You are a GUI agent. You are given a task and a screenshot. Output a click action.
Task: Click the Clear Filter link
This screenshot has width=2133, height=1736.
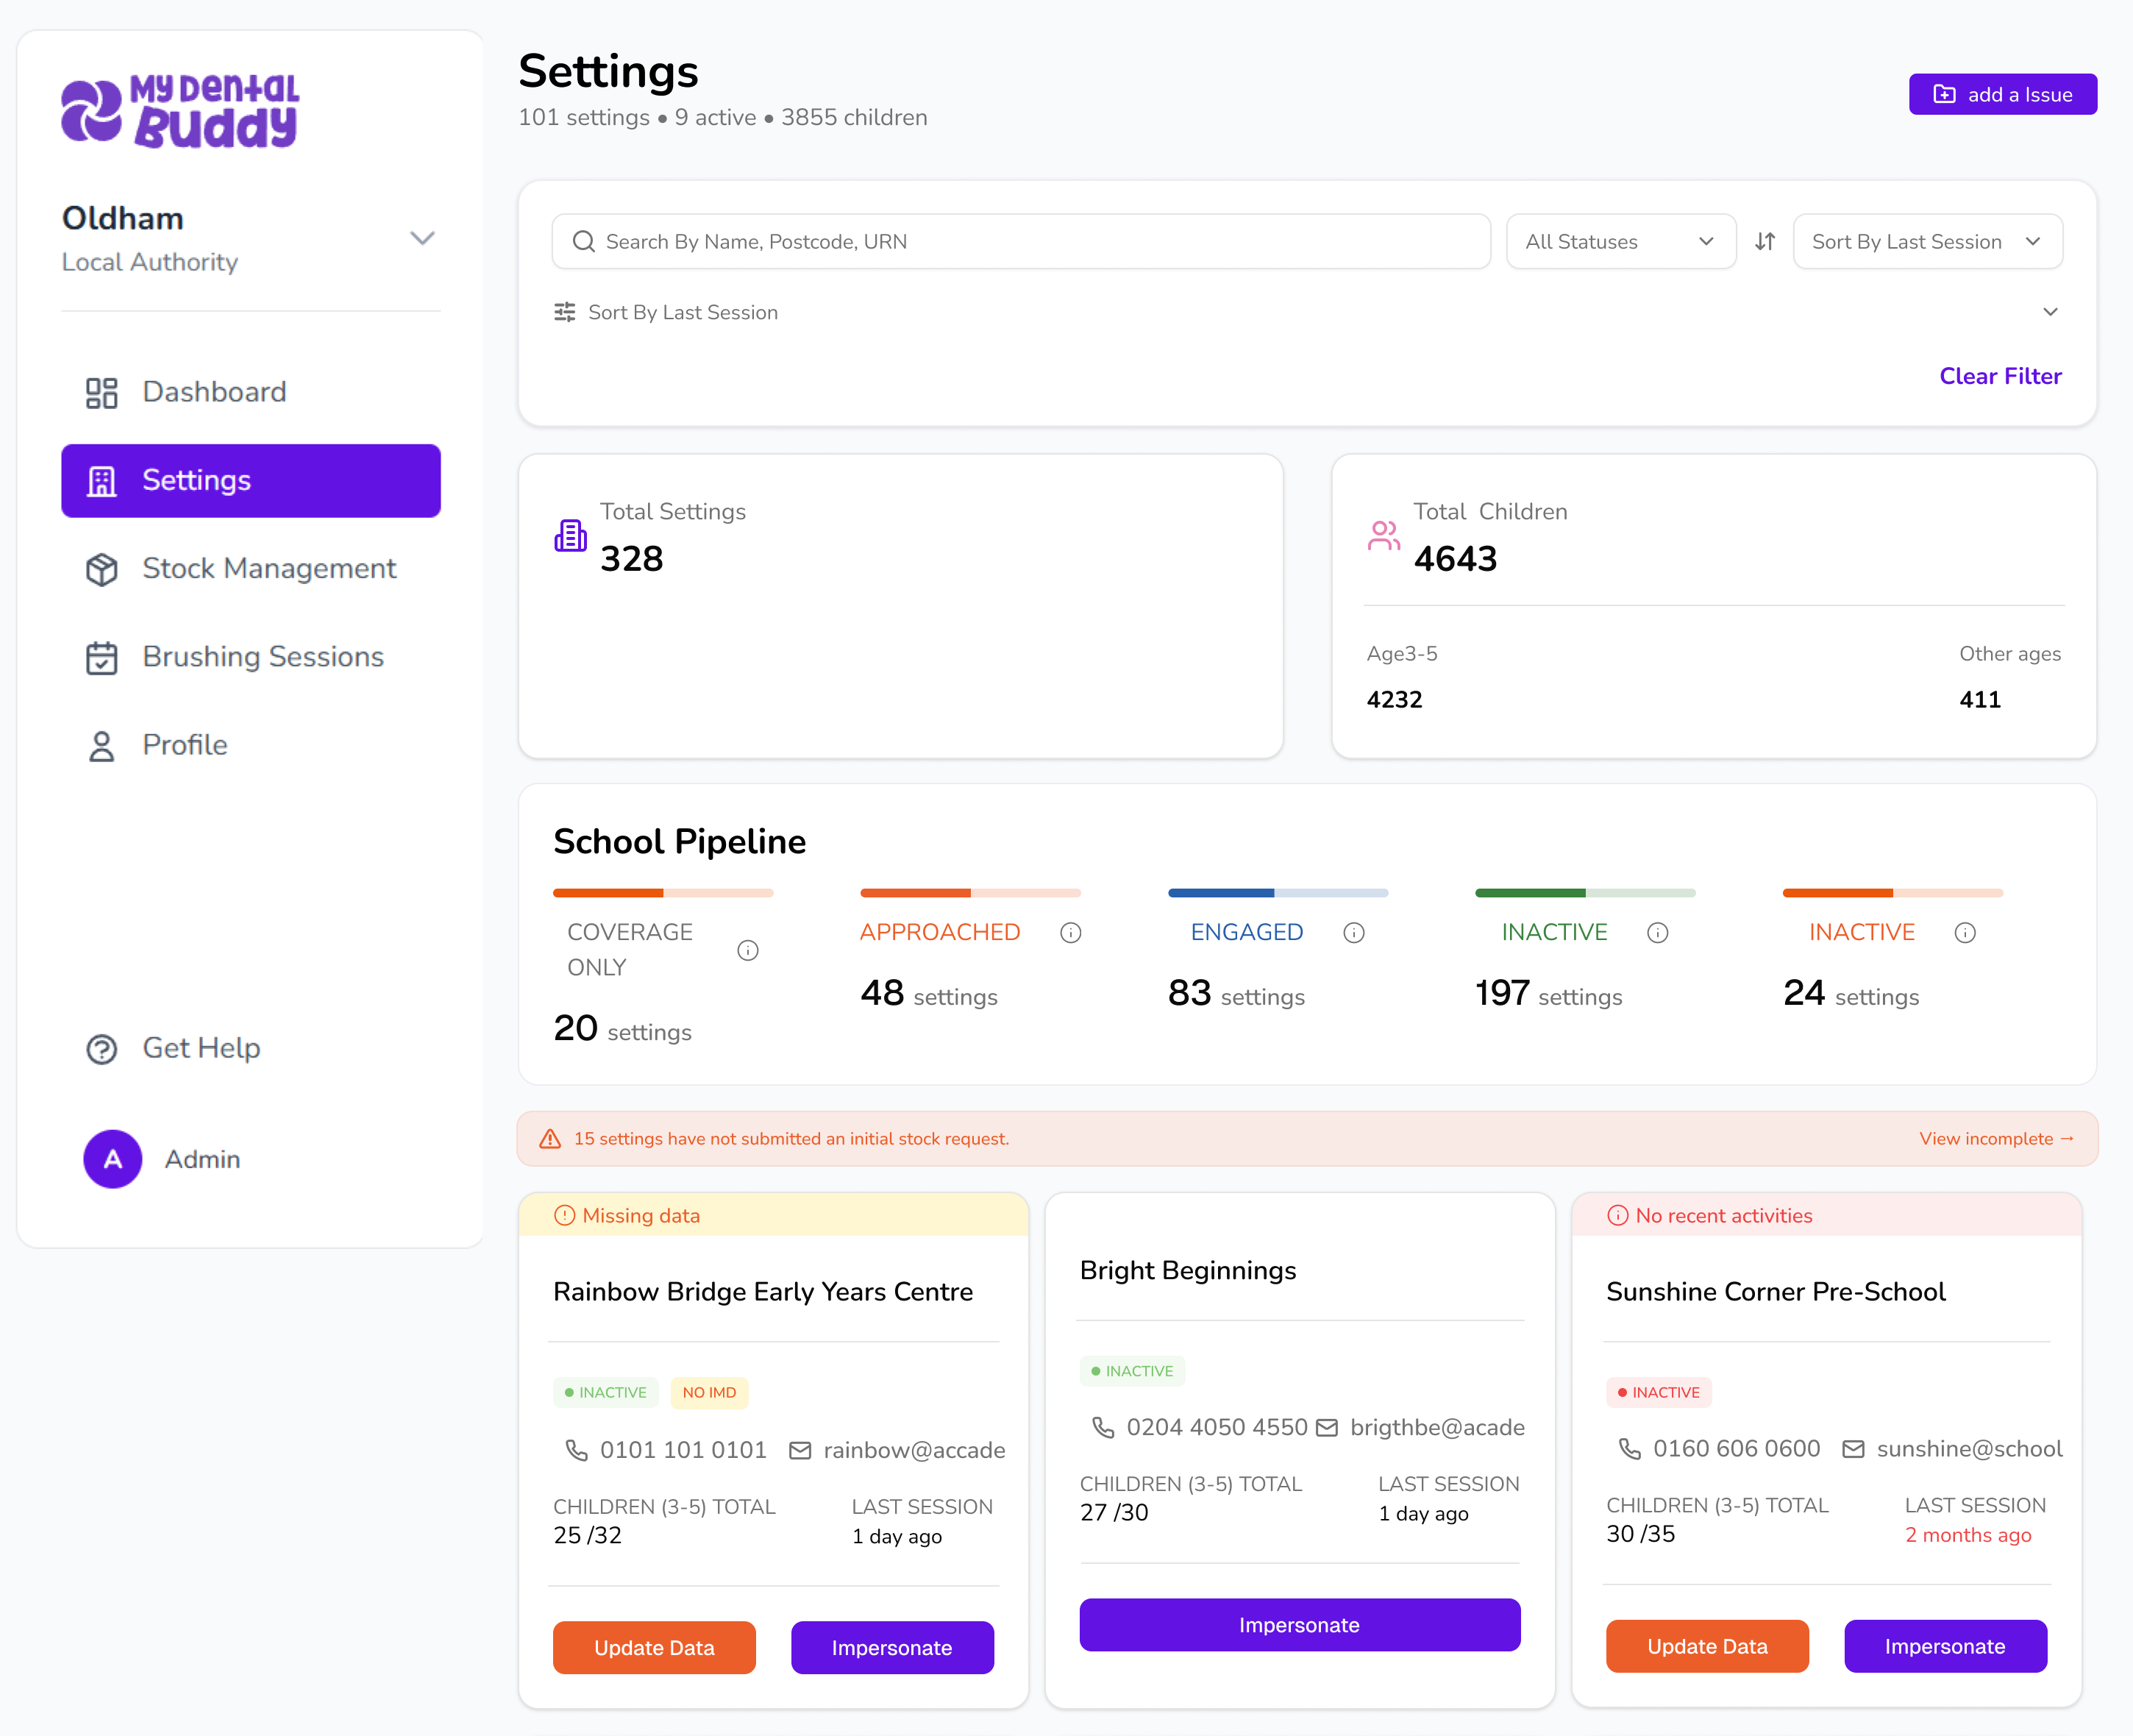tap(2000, 376)
